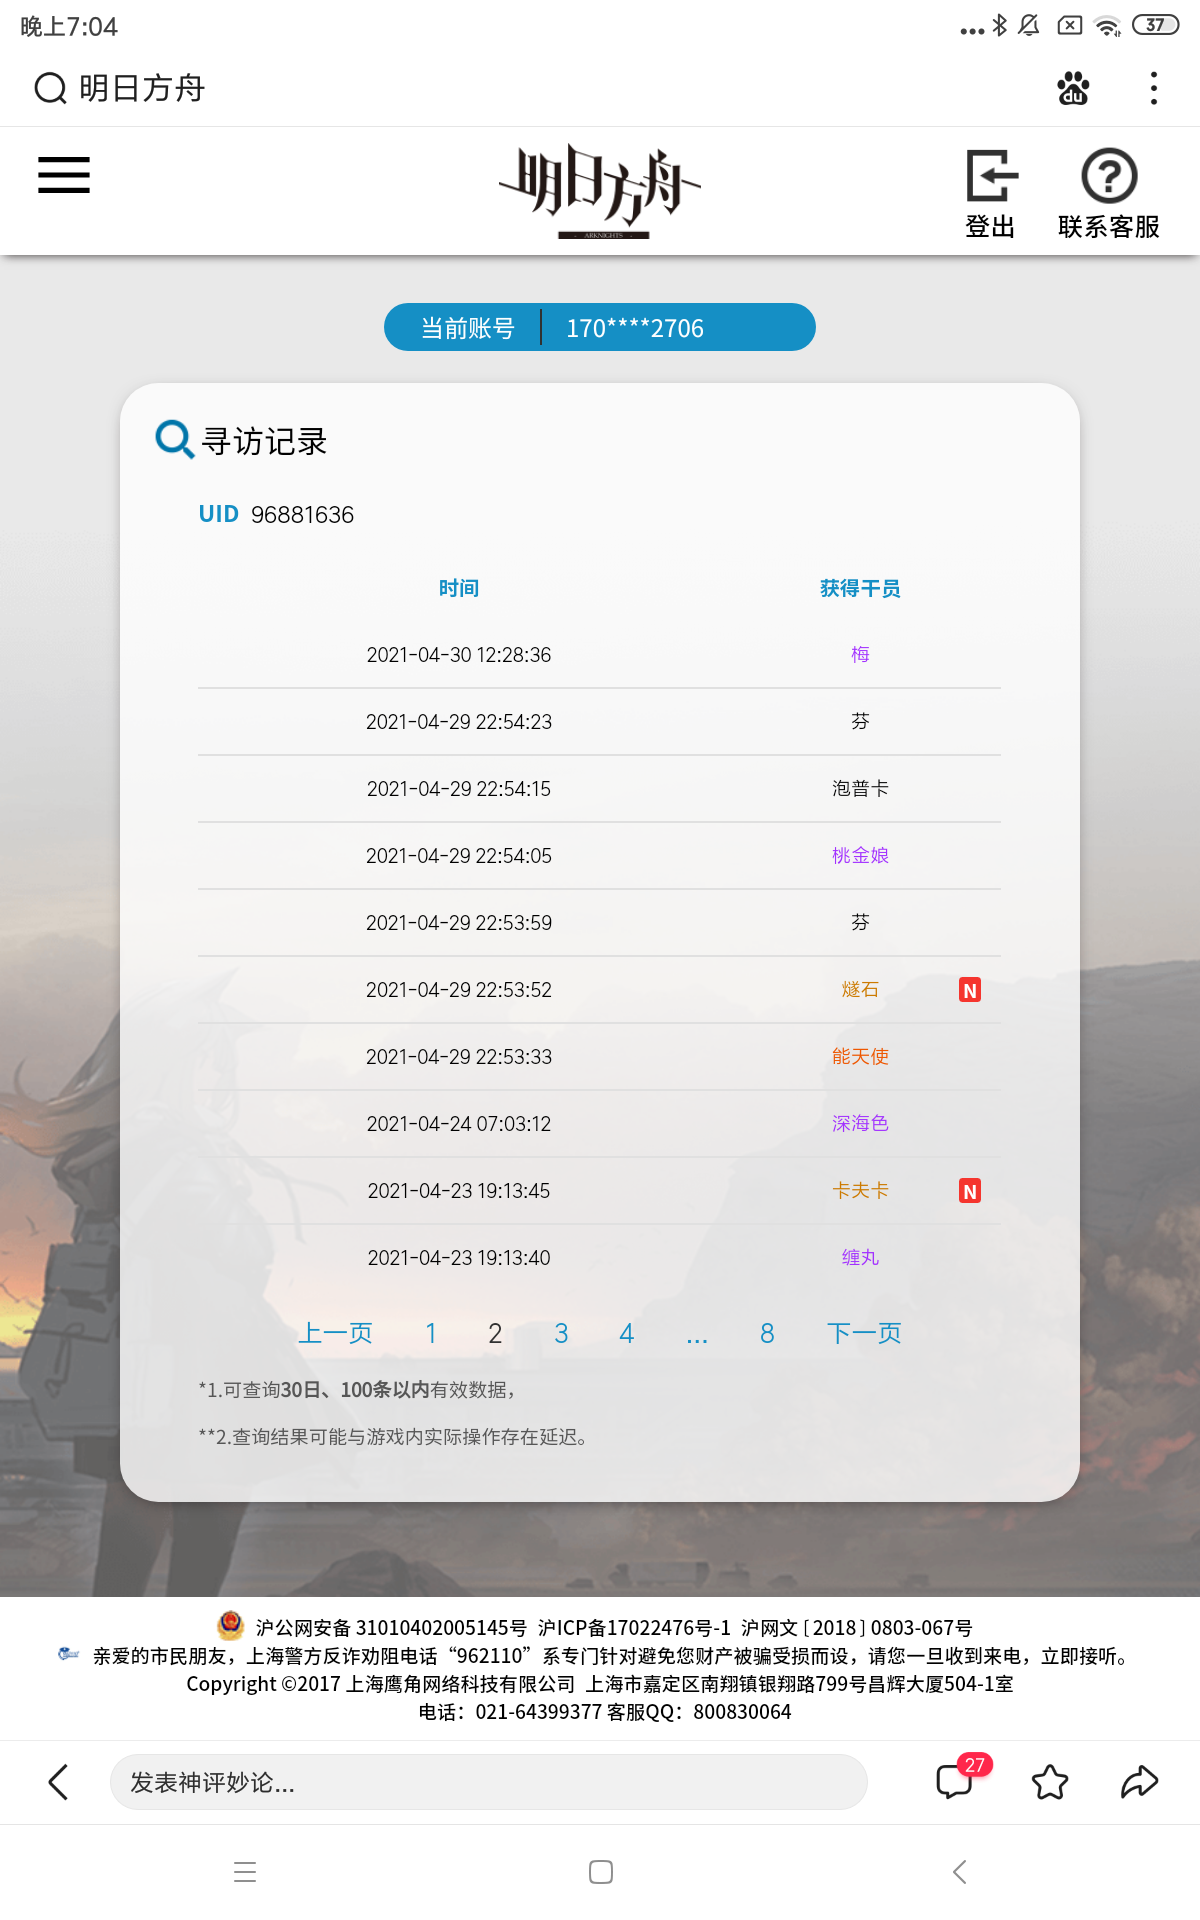Click the 时间 column header
The width and height of the screenshot is (1200, 1920).
pyautogui.click(x=459, y=588)
